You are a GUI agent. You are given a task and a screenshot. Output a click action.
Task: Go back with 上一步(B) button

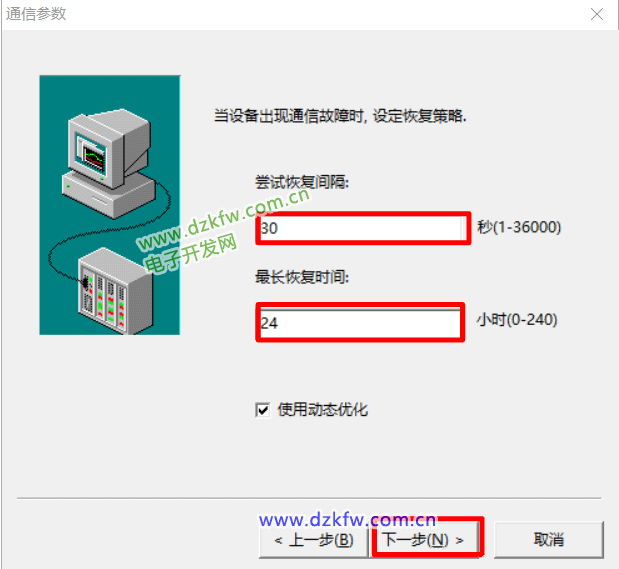click(x=313, y=540)
